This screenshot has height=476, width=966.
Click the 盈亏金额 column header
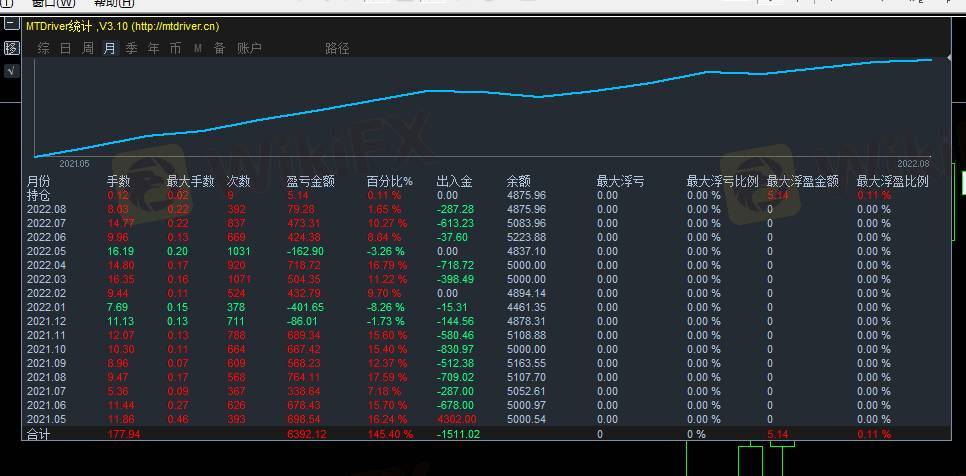tap(310, 182)
